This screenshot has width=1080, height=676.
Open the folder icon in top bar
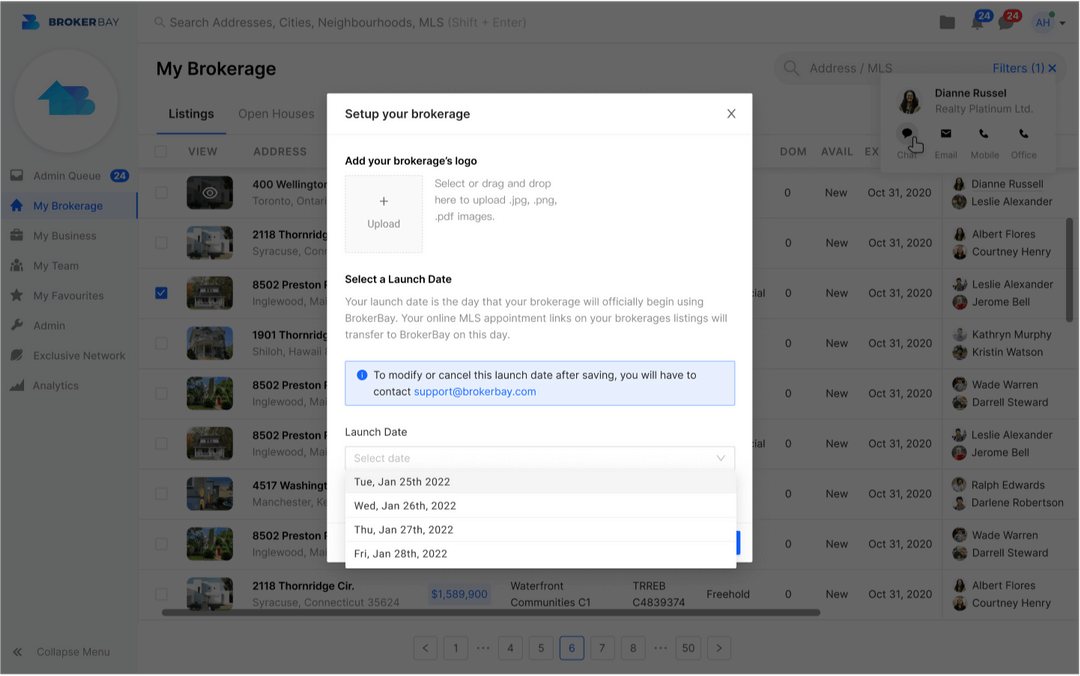947,22
